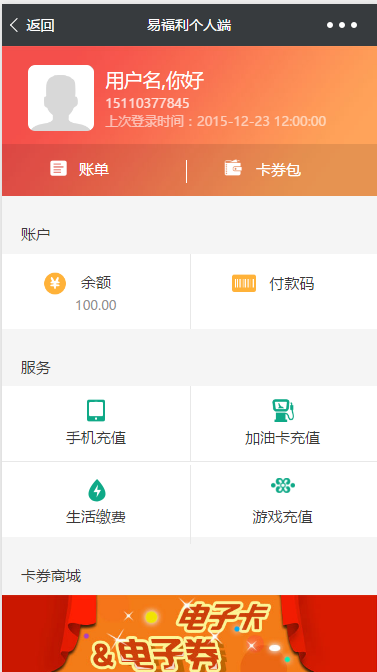Select 生活缴费 utility payment label
The height and width of the screenshot is (672, 377).
(x=96, y=517)
